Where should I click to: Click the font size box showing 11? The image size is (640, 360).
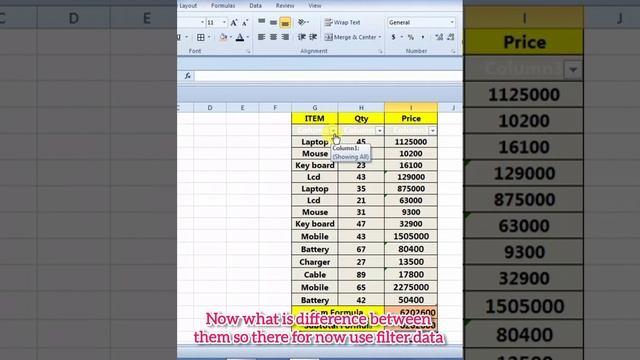(x=213, y=22)
